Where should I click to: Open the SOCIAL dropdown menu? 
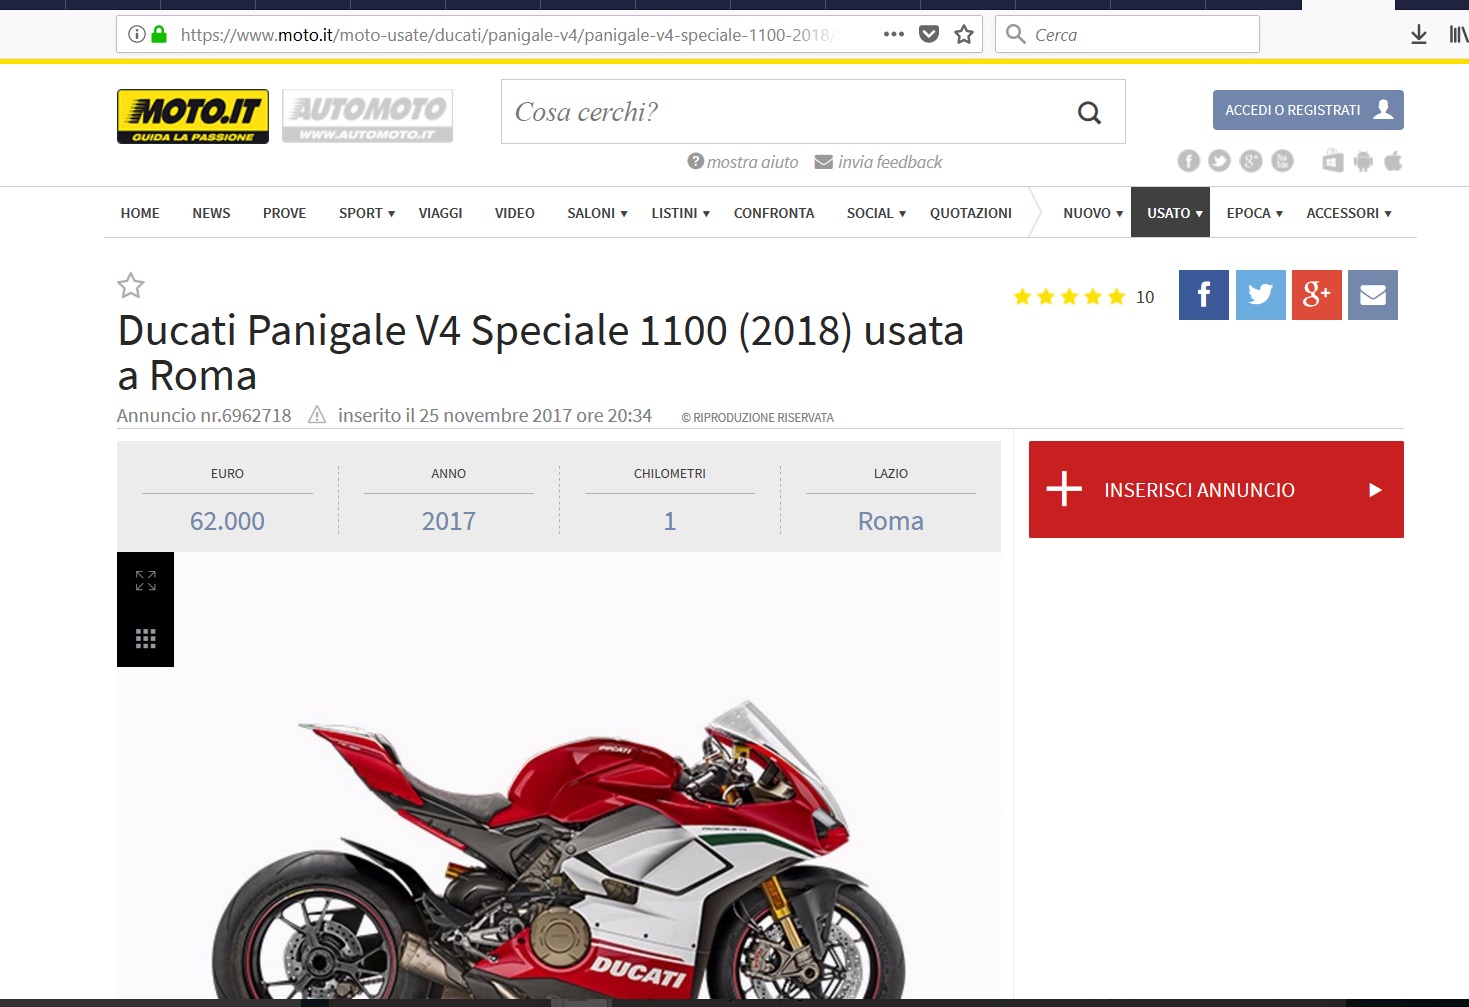[876, 213]
